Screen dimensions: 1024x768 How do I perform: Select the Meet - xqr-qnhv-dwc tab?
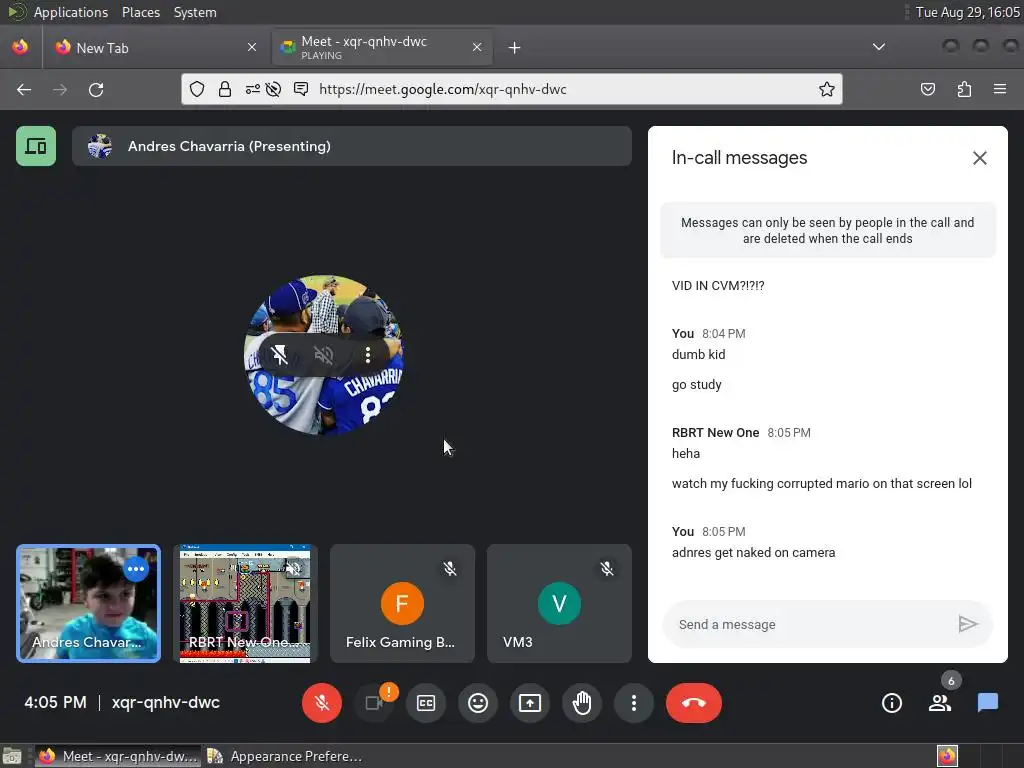382,48
